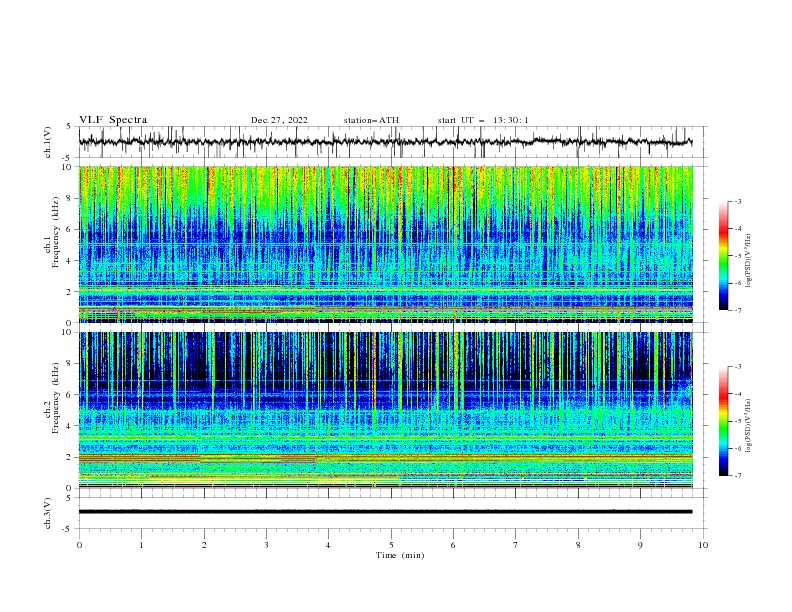Click the time axis tick label "9"
Screen dimensions: 792x612
point(640,545)
